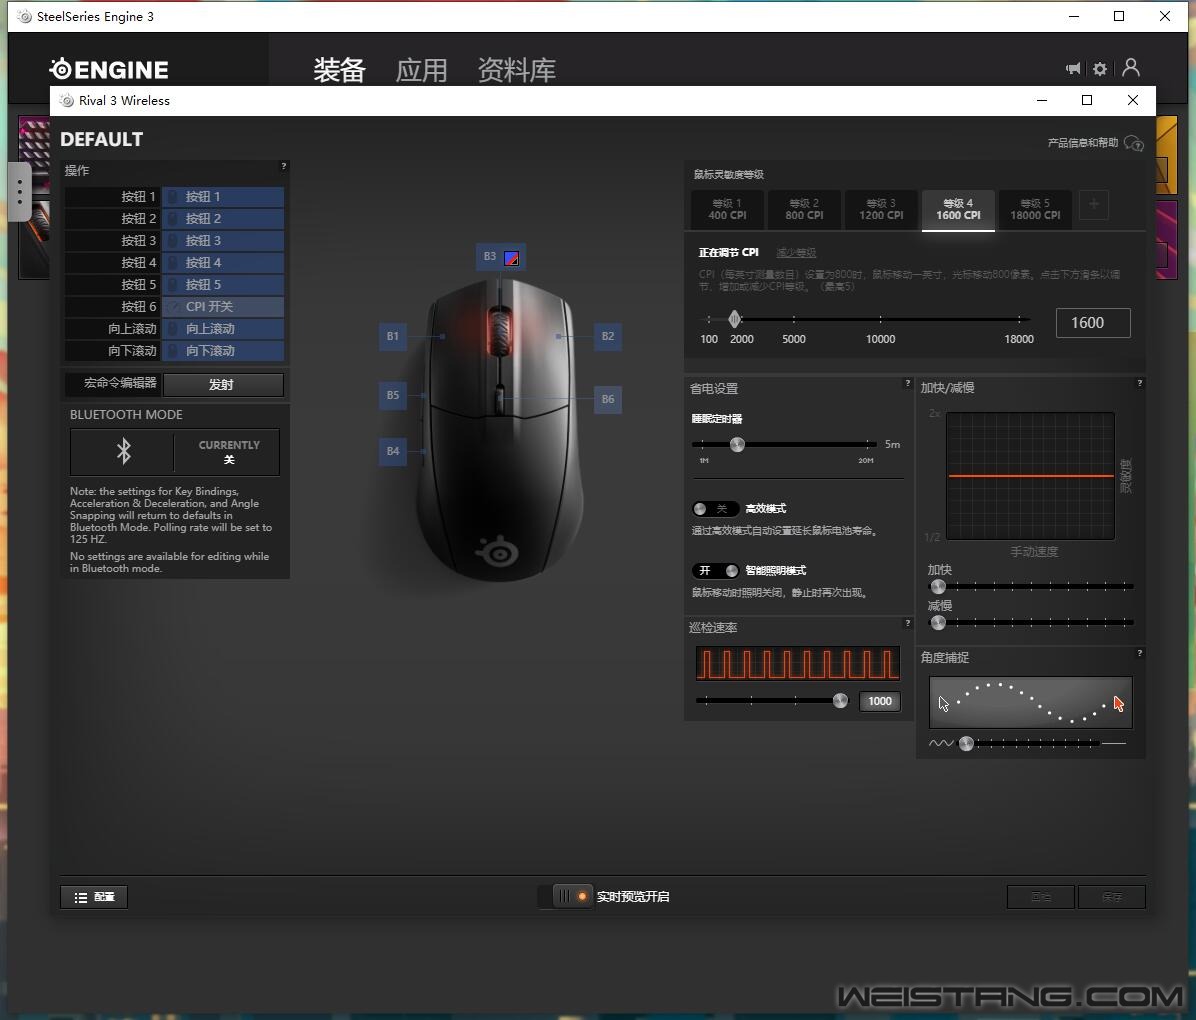
Task: Click the angle snapping preview box
Action: [1030, 703]
